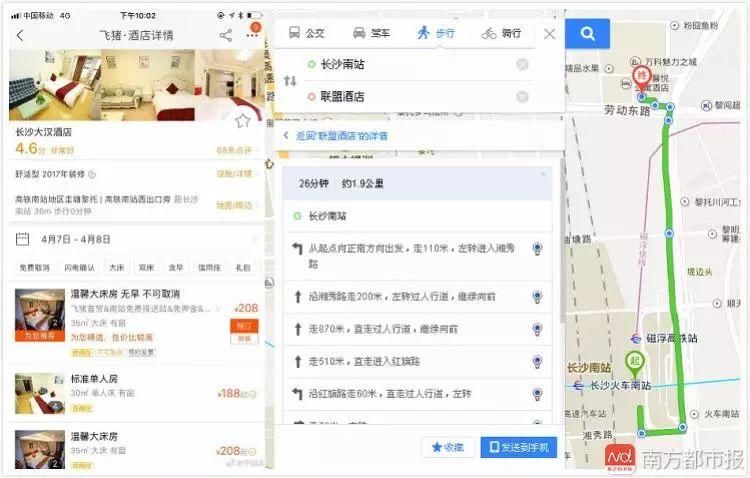Click 发送到手机 send to phone button
Screen dimensions: 750x478
click(517, 447)
